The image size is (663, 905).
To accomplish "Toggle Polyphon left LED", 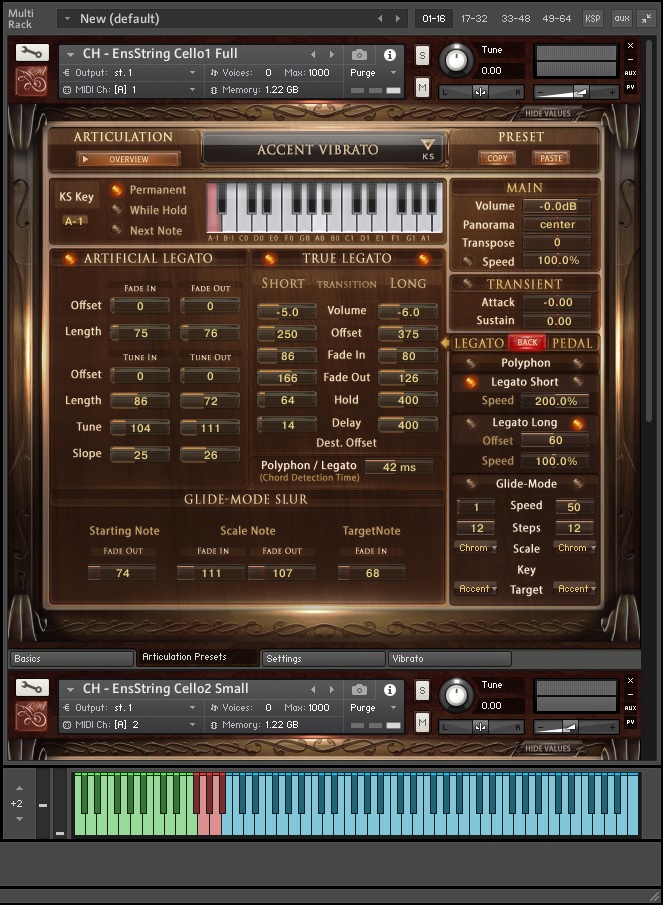I will coord(471,362).
